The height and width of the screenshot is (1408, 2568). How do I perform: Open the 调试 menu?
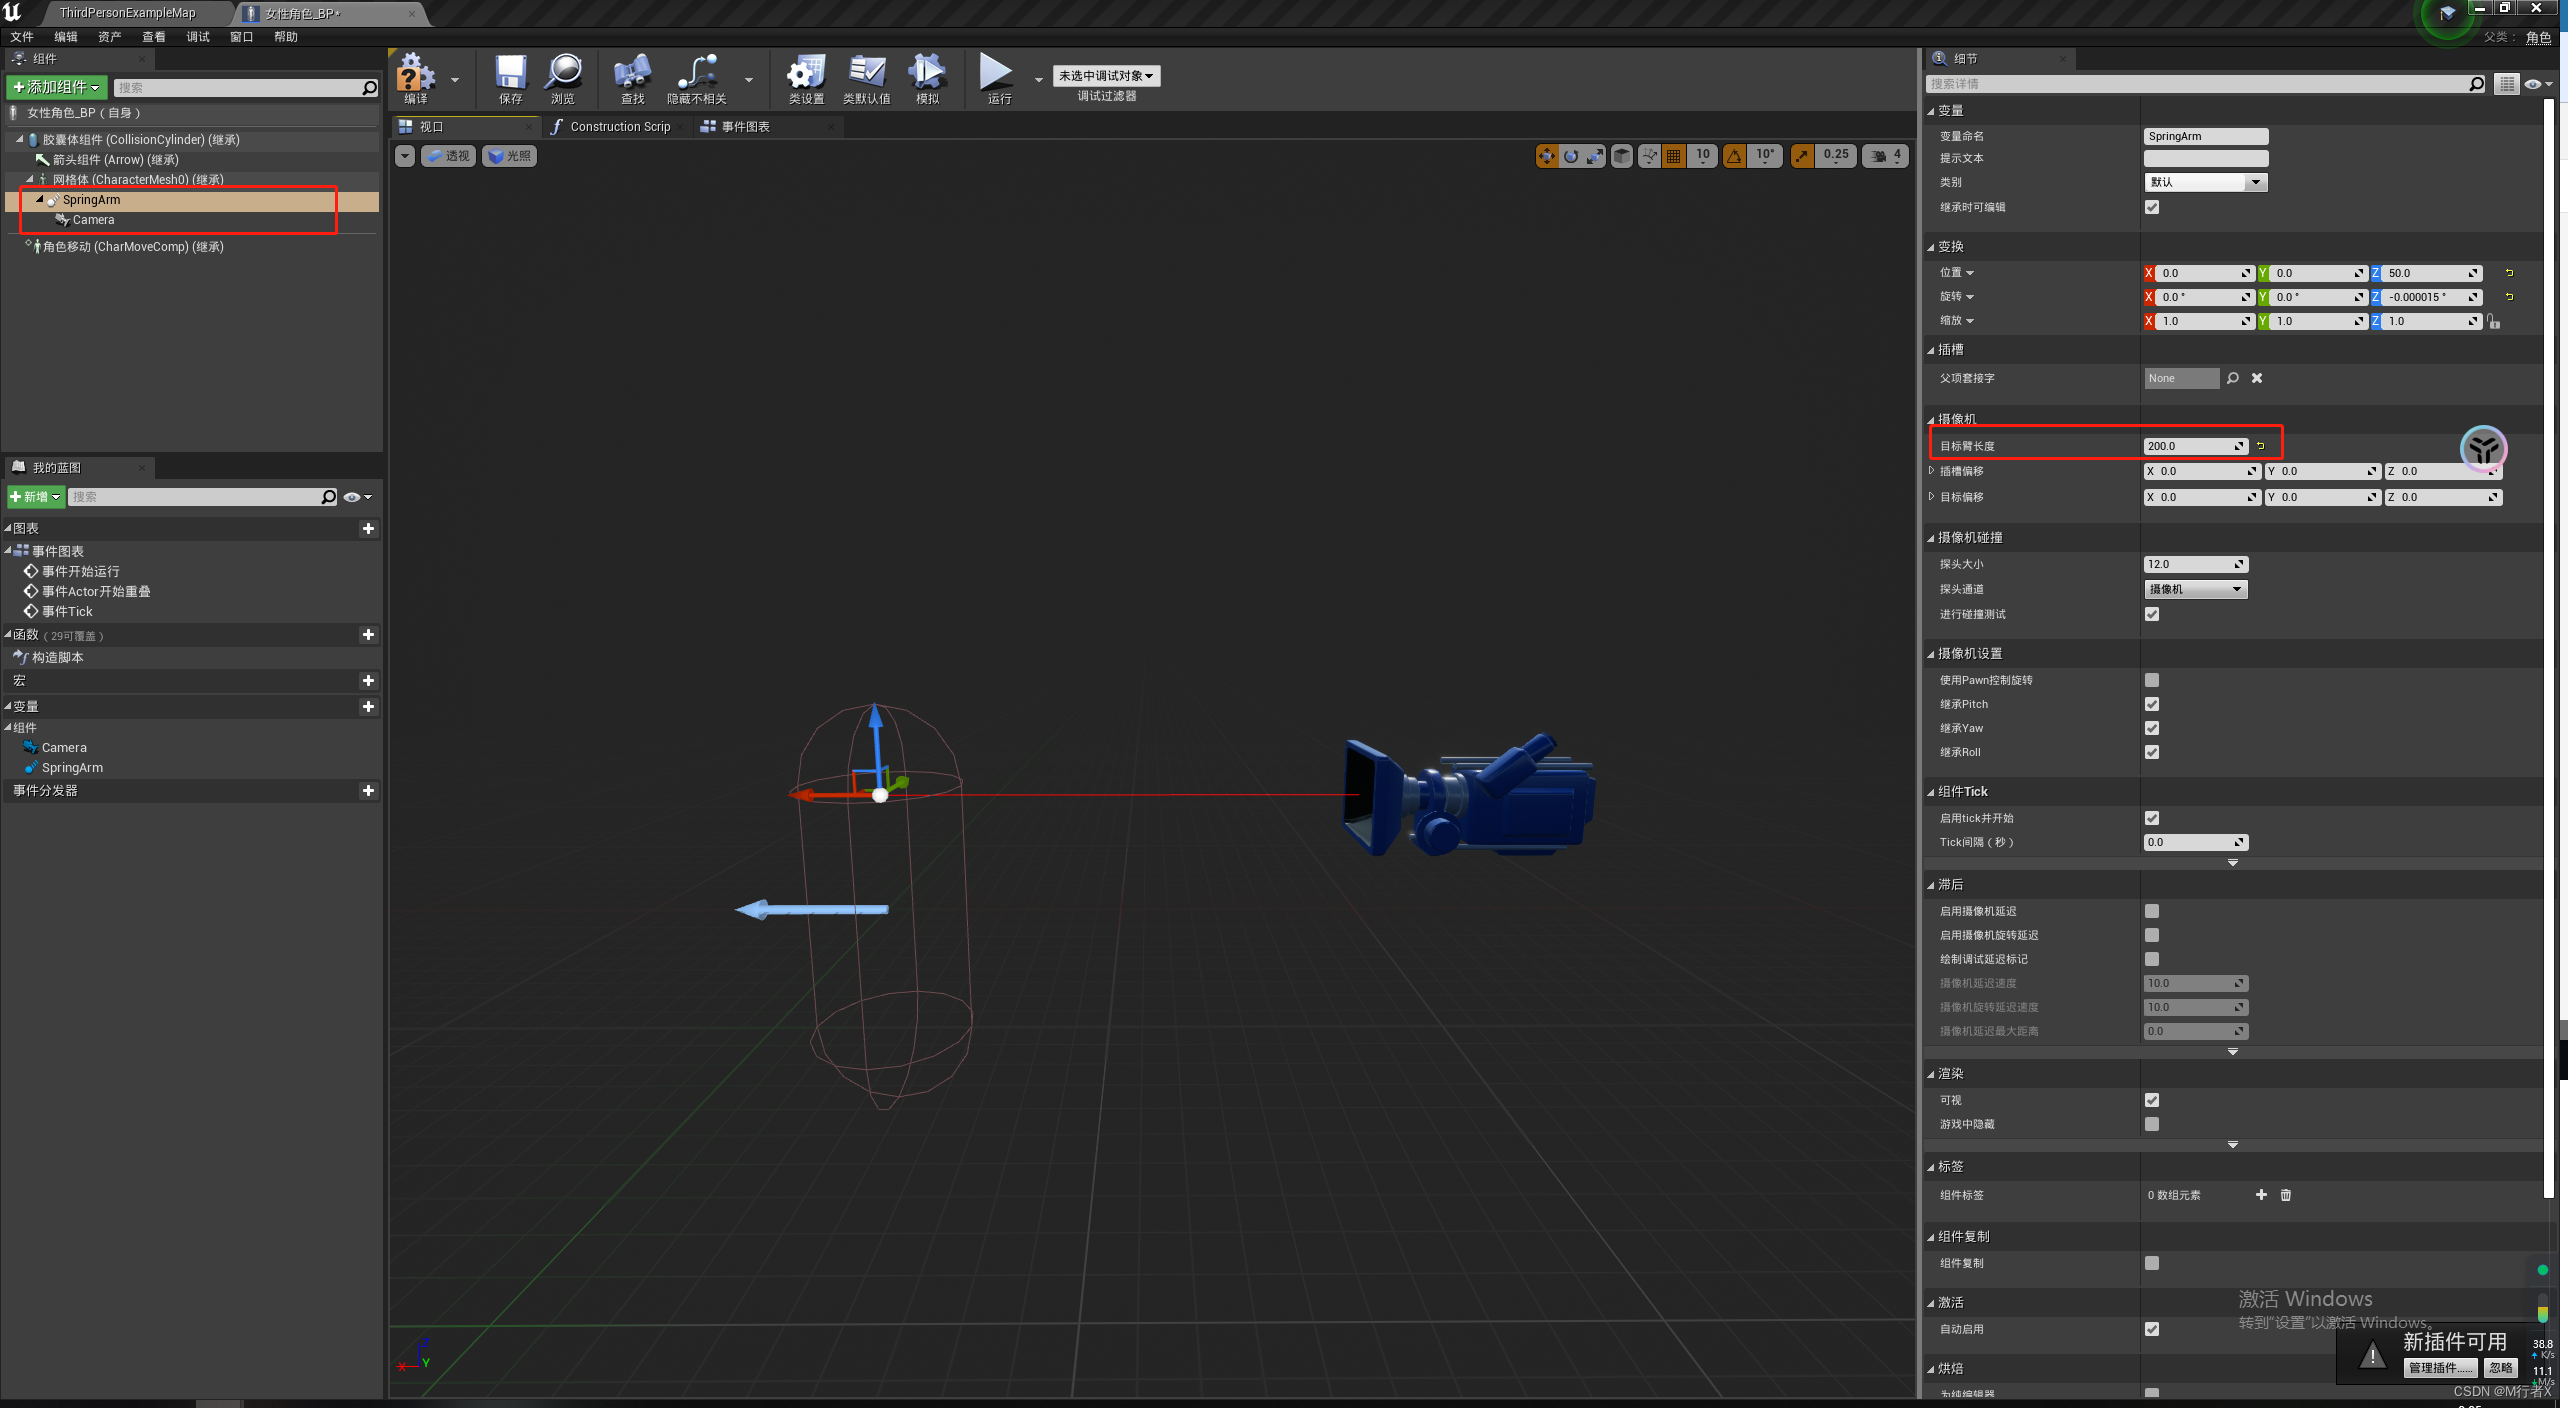point(198,37)
